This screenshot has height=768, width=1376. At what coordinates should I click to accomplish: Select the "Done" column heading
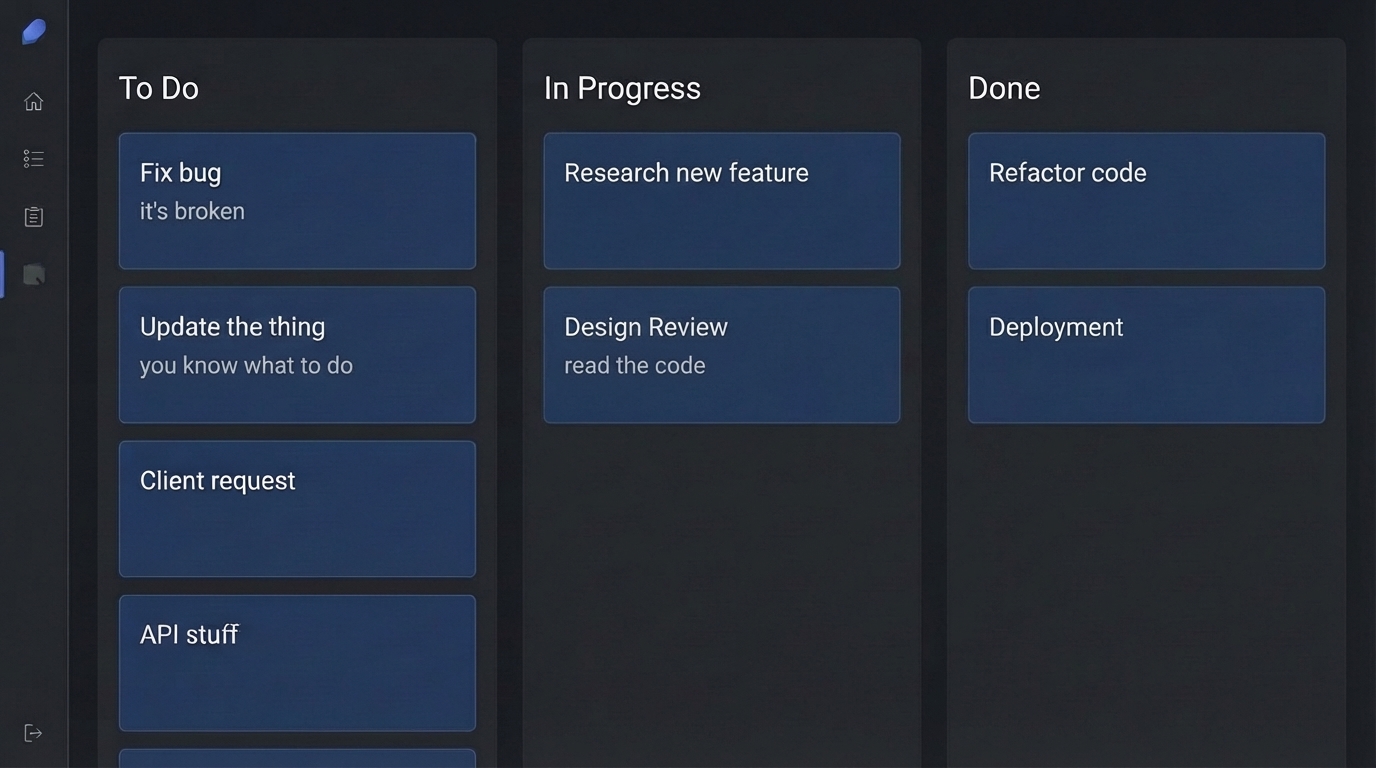click(x=1004, y=88)
